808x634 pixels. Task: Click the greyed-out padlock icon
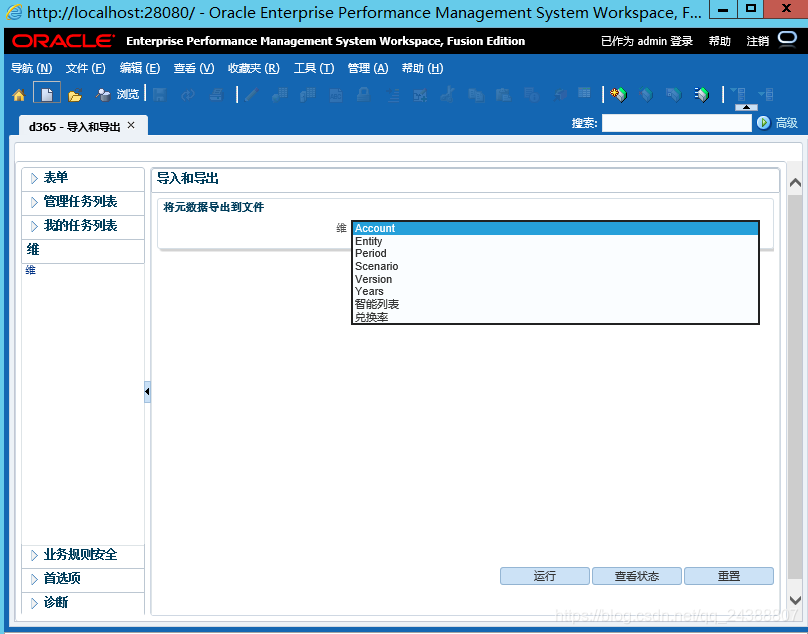point(363,94)
